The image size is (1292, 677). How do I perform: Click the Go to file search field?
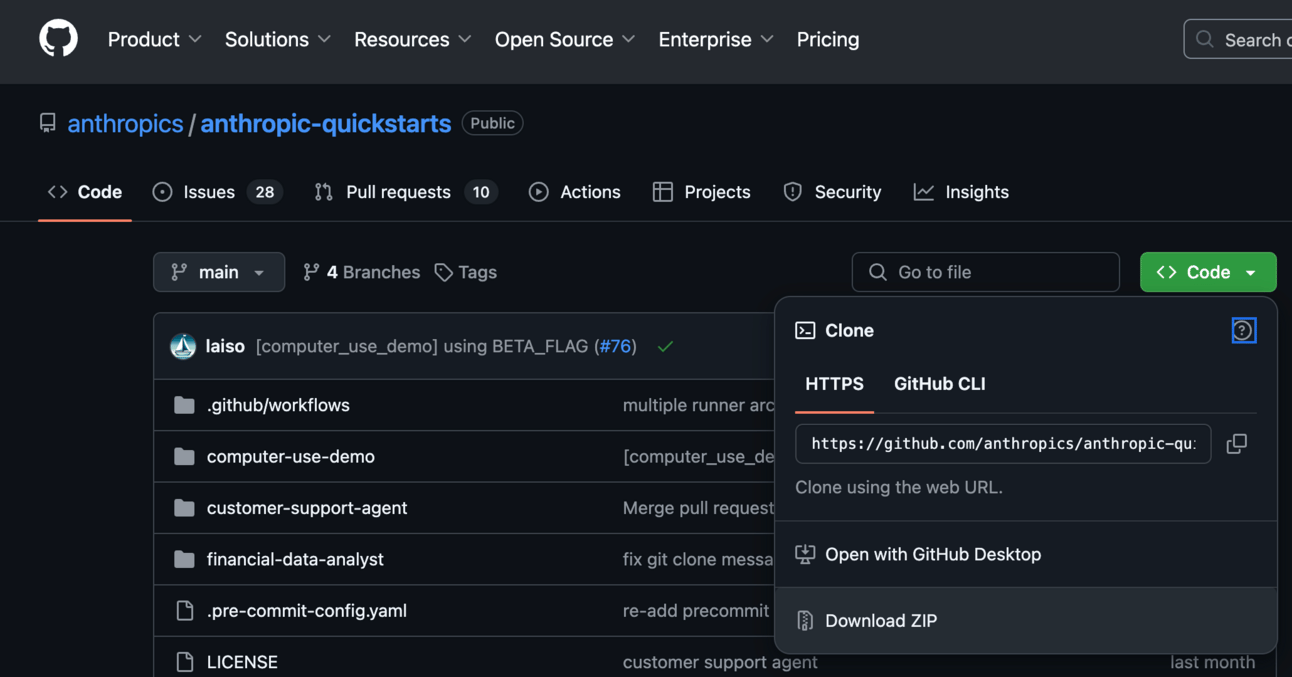click(x=985, y=272)
